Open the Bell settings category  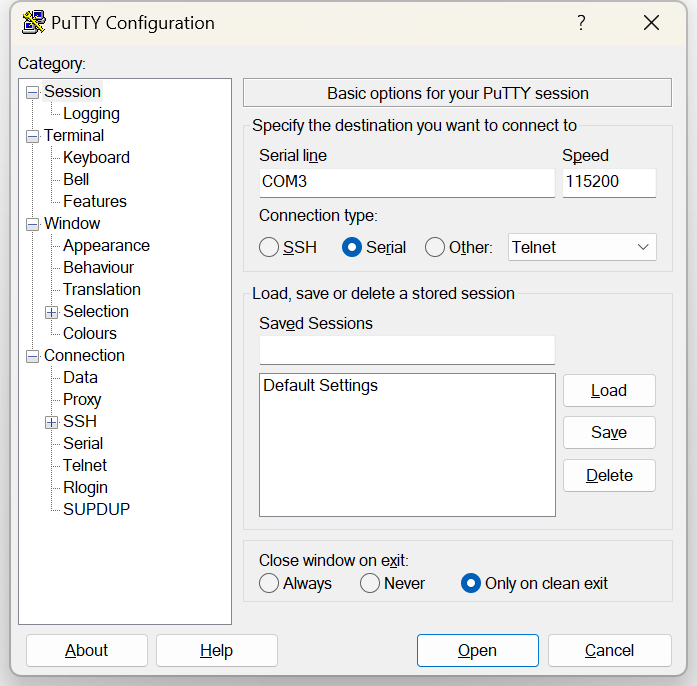76,180
